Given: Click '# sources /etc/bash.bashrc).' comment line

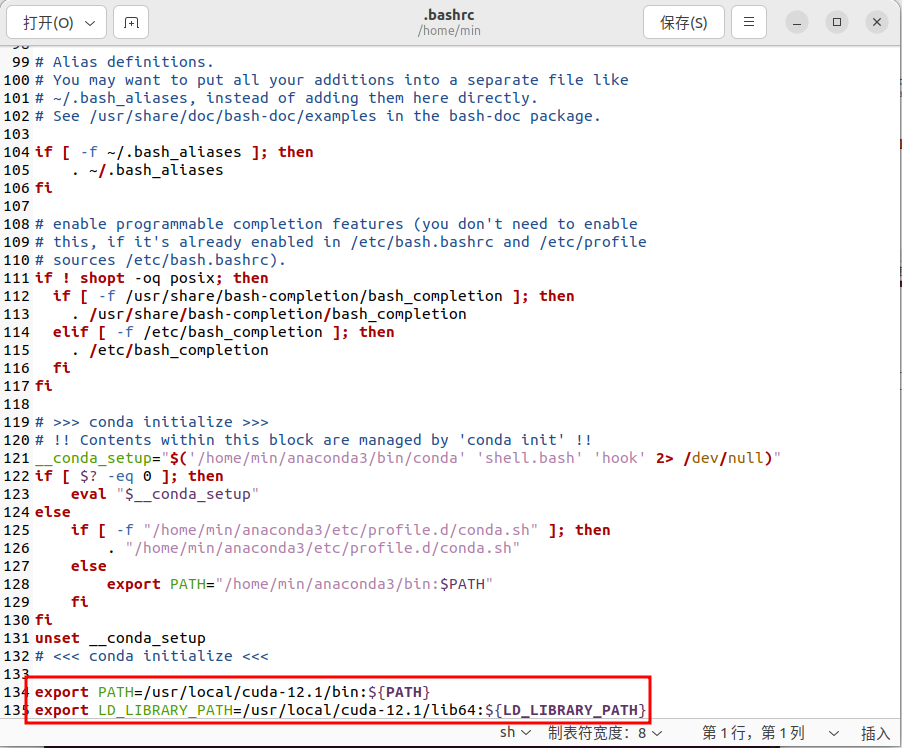Looking at the screenshot, I should pos(160,259).
